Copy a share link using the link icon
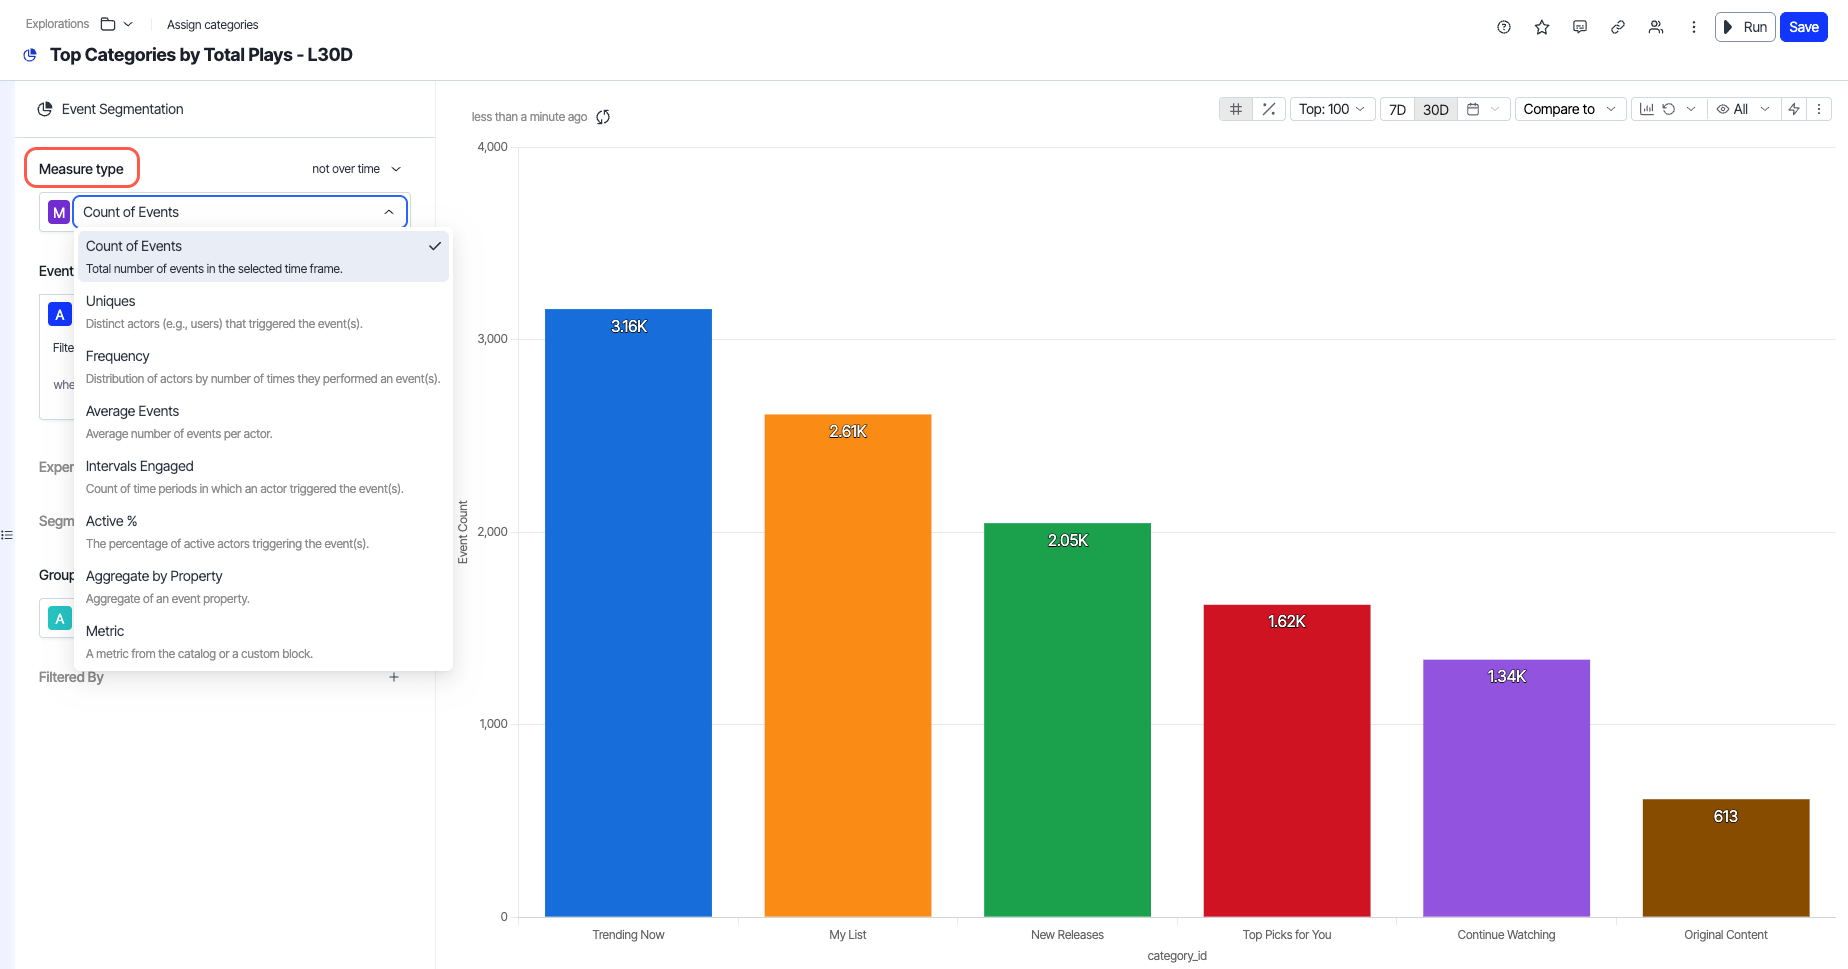 [1617, 27]
